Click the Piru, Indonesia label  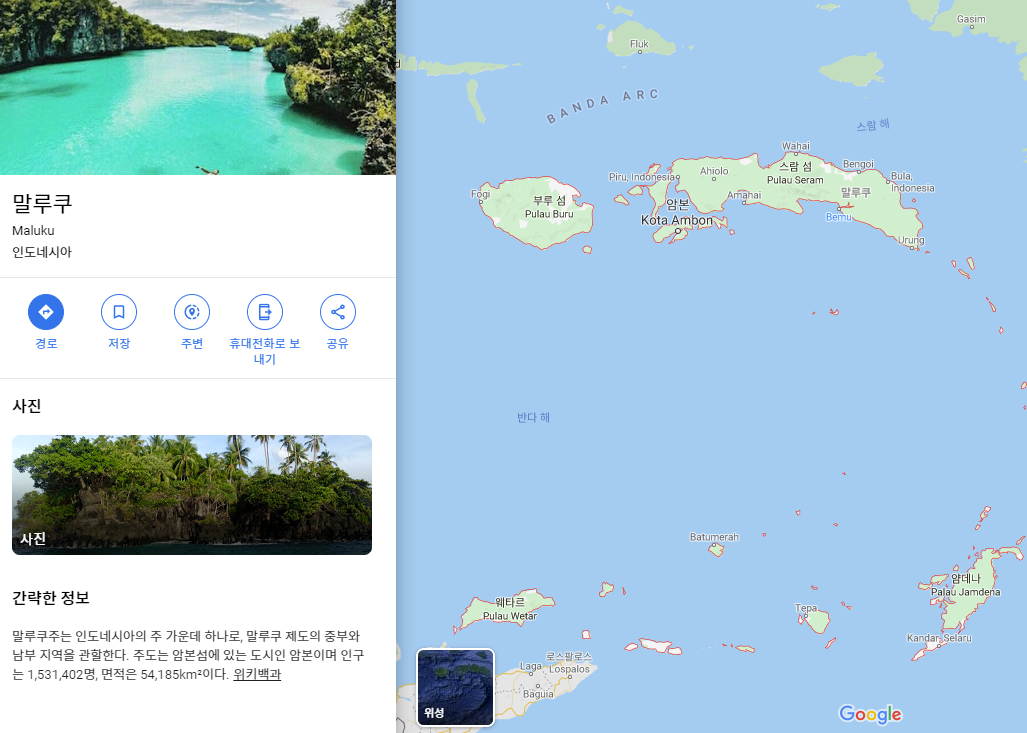[641, 177]
